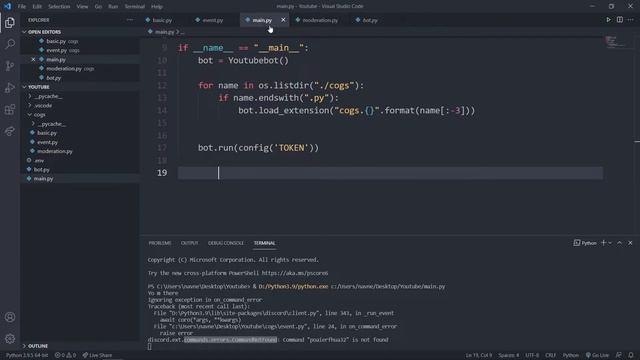
Task: Close the main.py editor tab
Action: 283,20
